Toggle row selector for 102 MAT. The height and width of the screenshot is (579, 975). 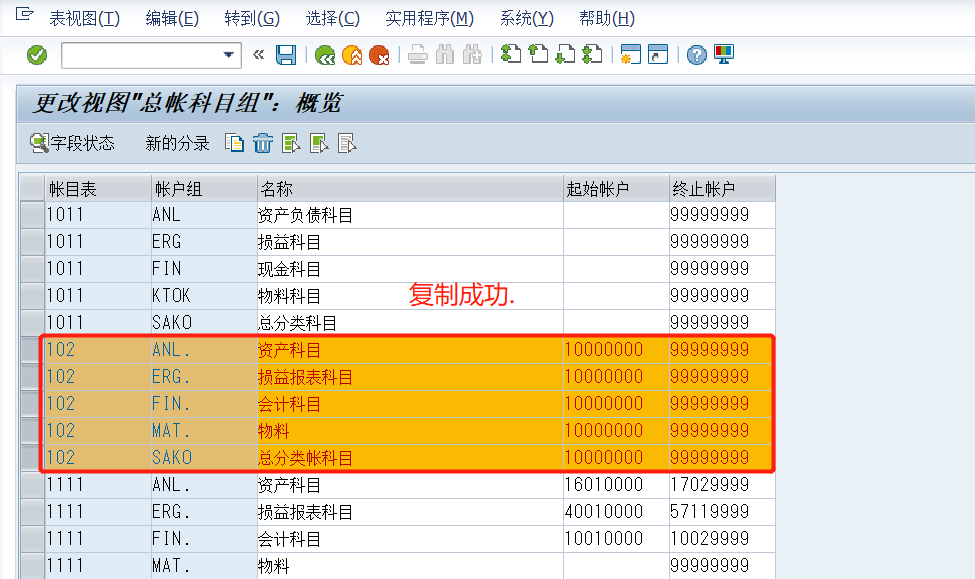32,431
